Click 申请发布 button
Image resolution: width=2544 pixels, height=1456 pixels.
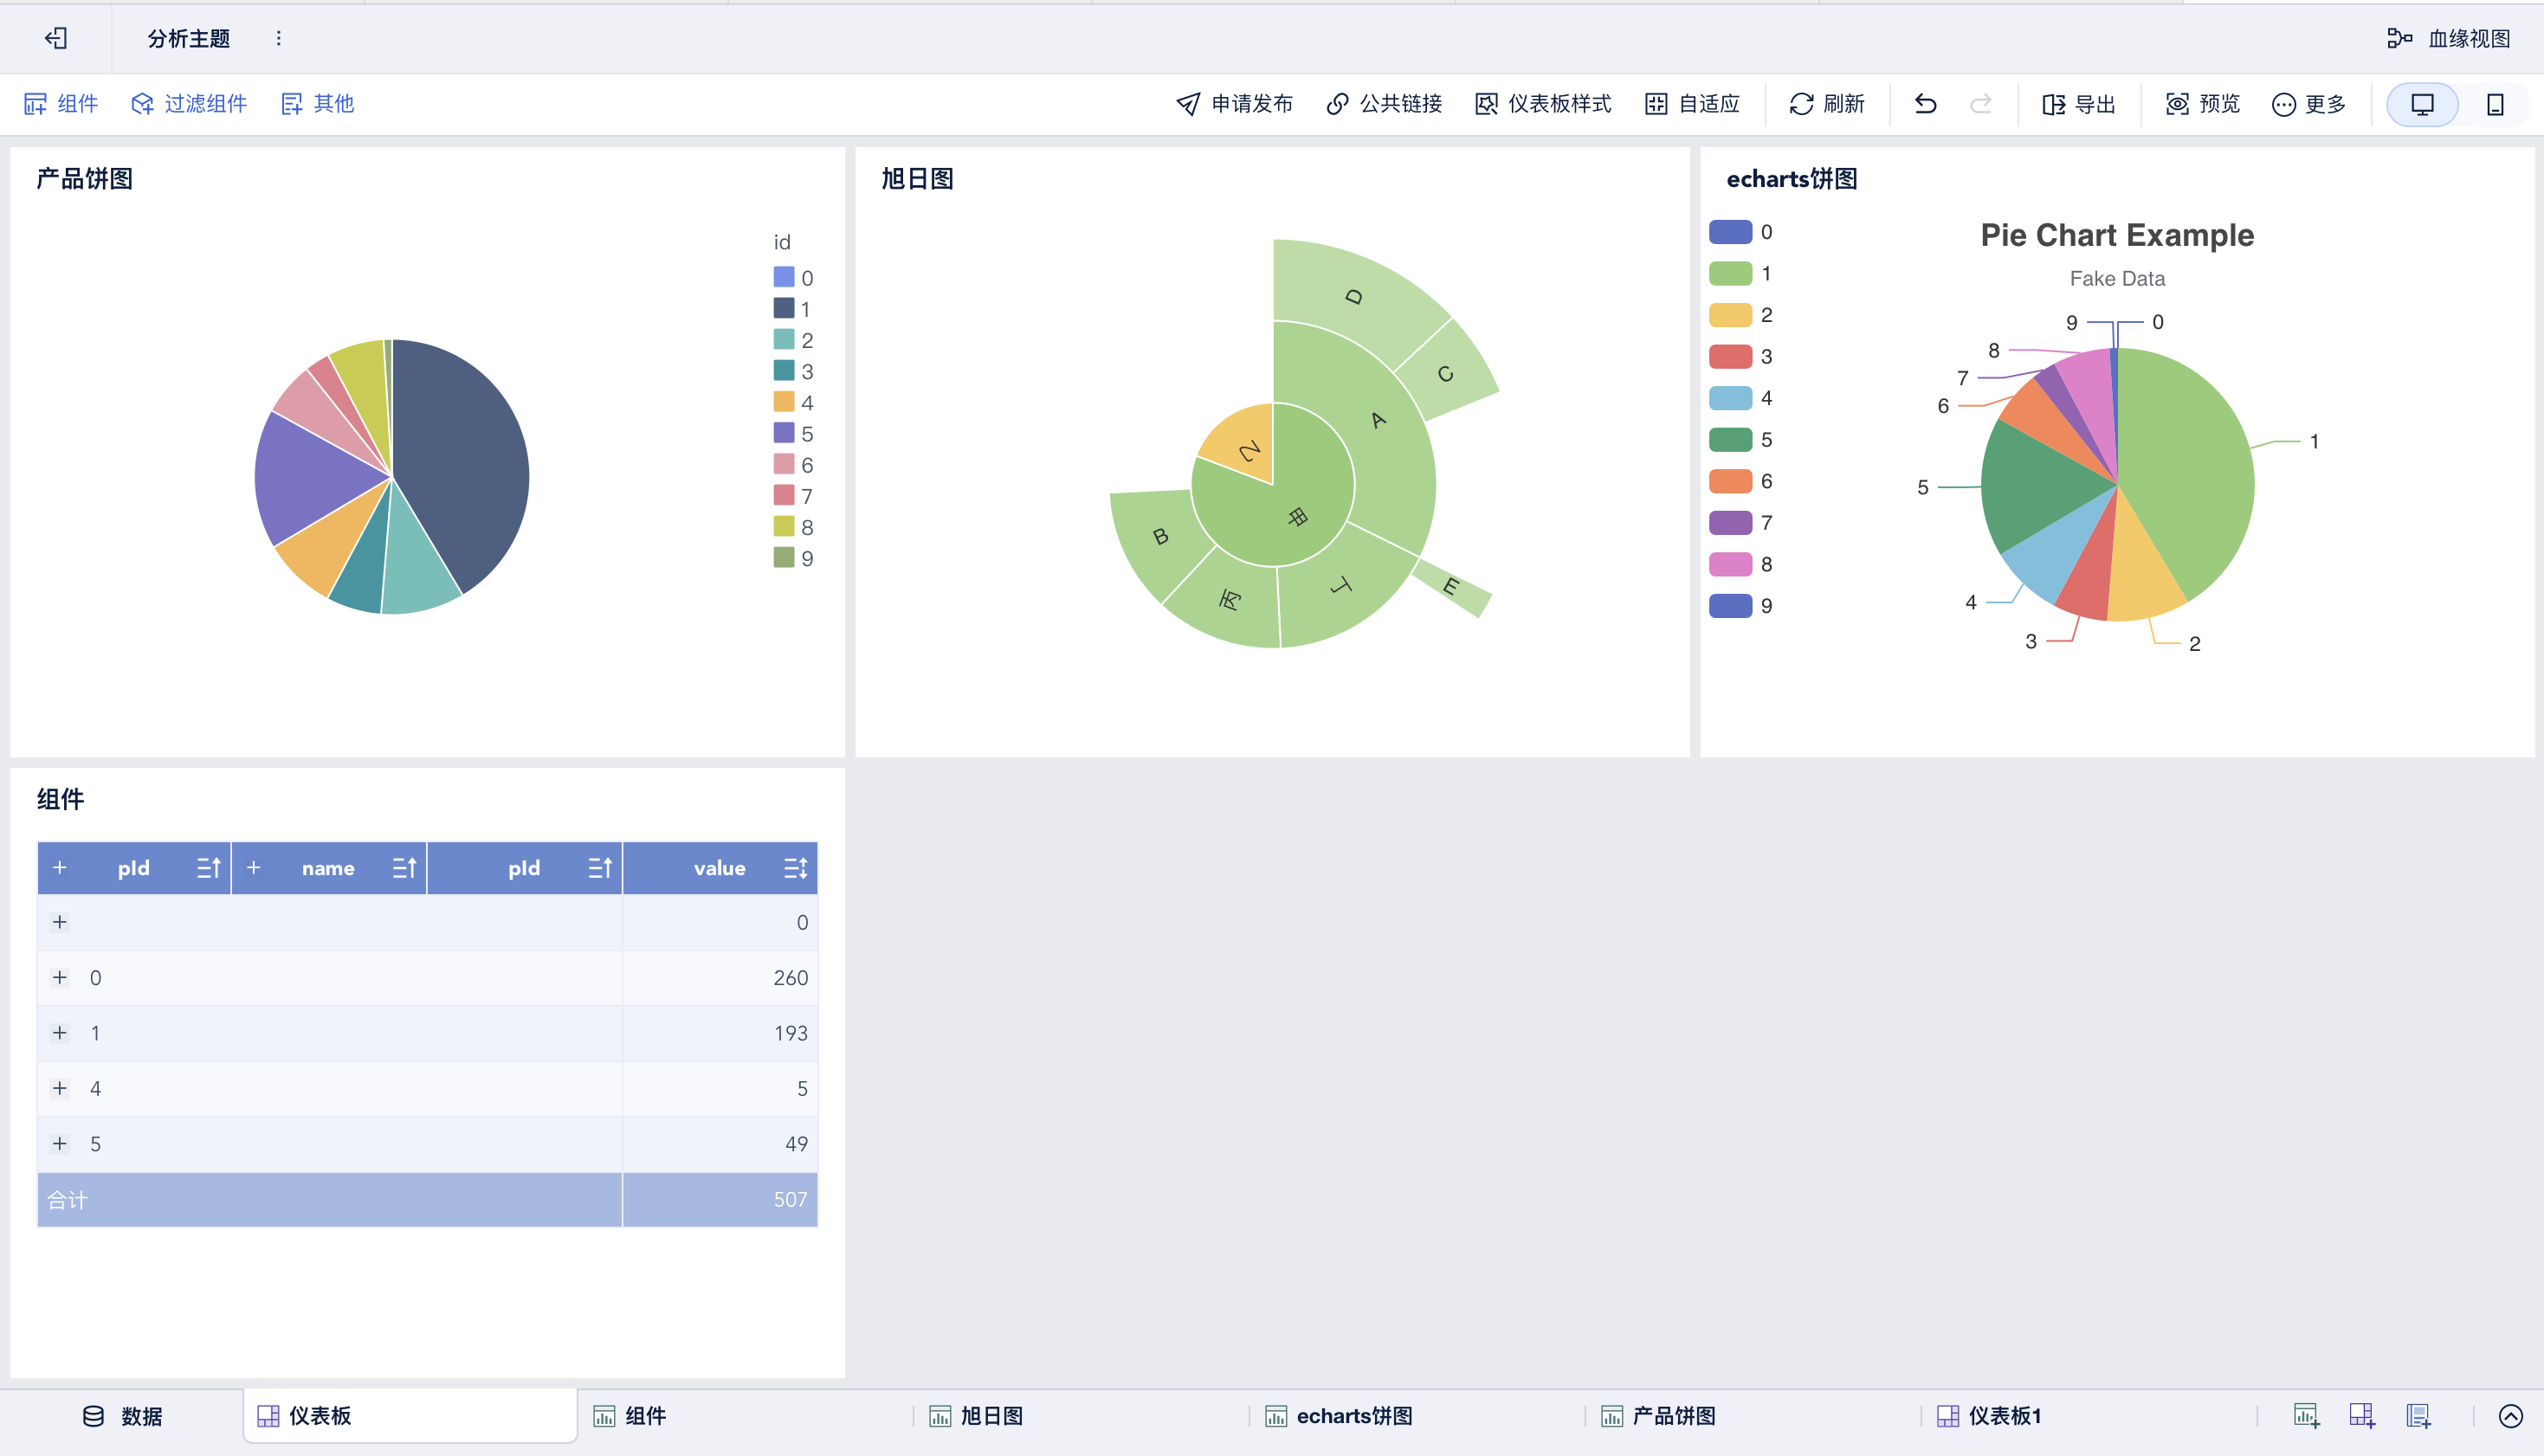(1234, 104)
